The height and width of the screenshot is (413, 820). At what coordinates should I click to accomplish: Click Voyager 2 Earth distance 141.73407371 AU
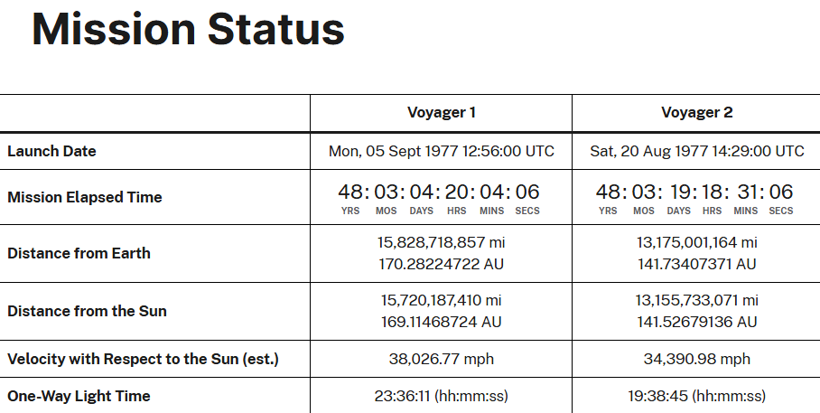(x=696, y=263)
